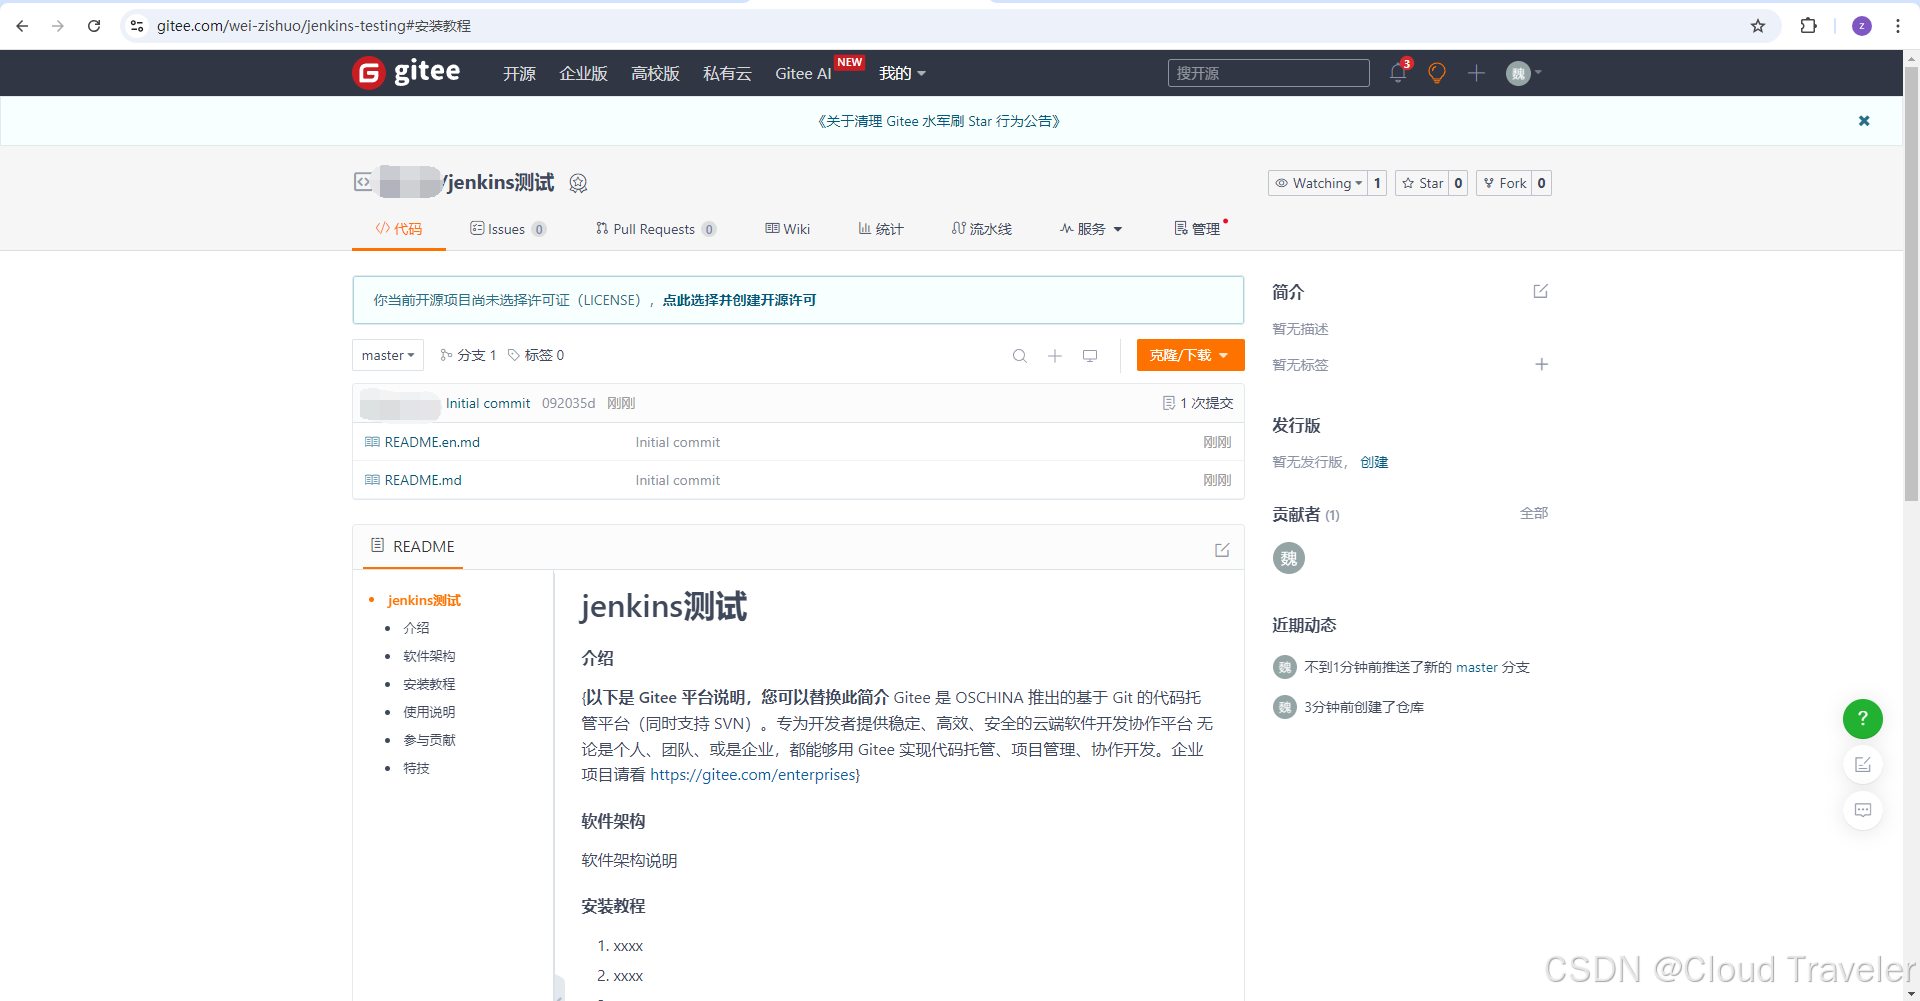Select the README heading tab
Screen dimensions: 1920x1001
coord(412,546)
